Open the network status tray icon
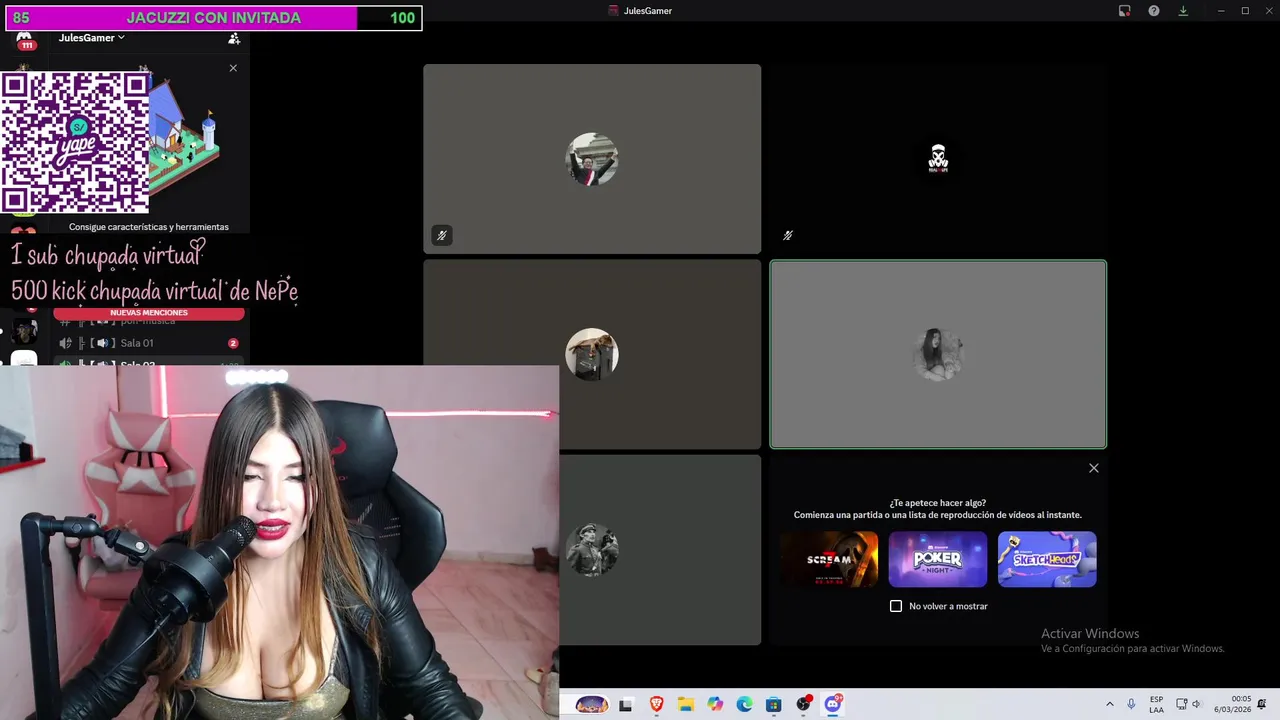Image resolution: width=1280 pixels, height=720 pixels. coord(1181,705)
